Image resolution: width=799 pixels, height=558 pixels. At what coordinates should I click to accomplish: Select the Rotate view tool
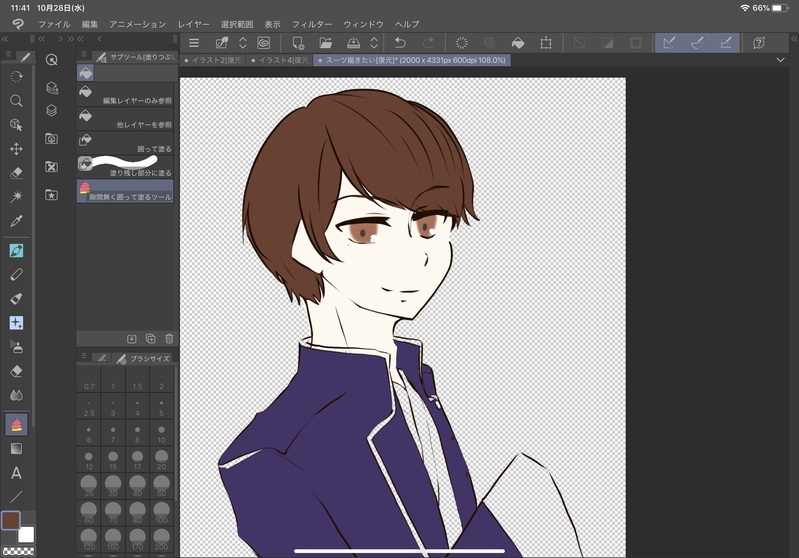pos(16,76)
